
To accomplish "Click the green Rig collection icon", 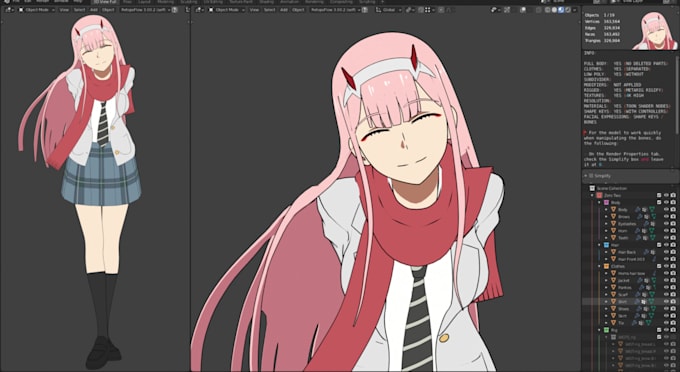I will (x=606, y=330).
